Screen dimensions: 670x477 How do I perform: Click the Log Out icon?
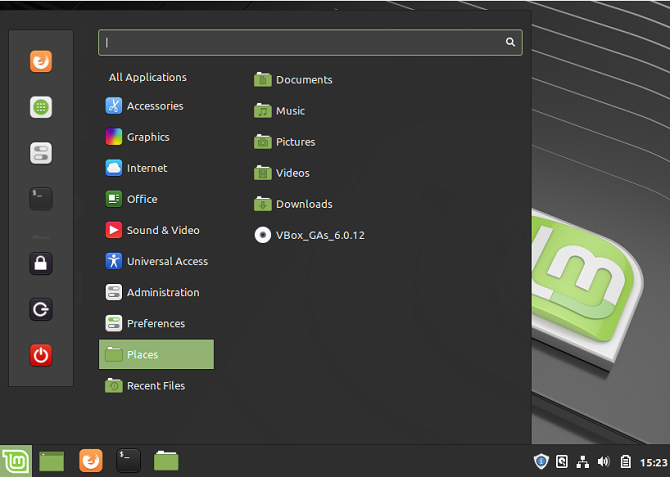tap(41, 309)
